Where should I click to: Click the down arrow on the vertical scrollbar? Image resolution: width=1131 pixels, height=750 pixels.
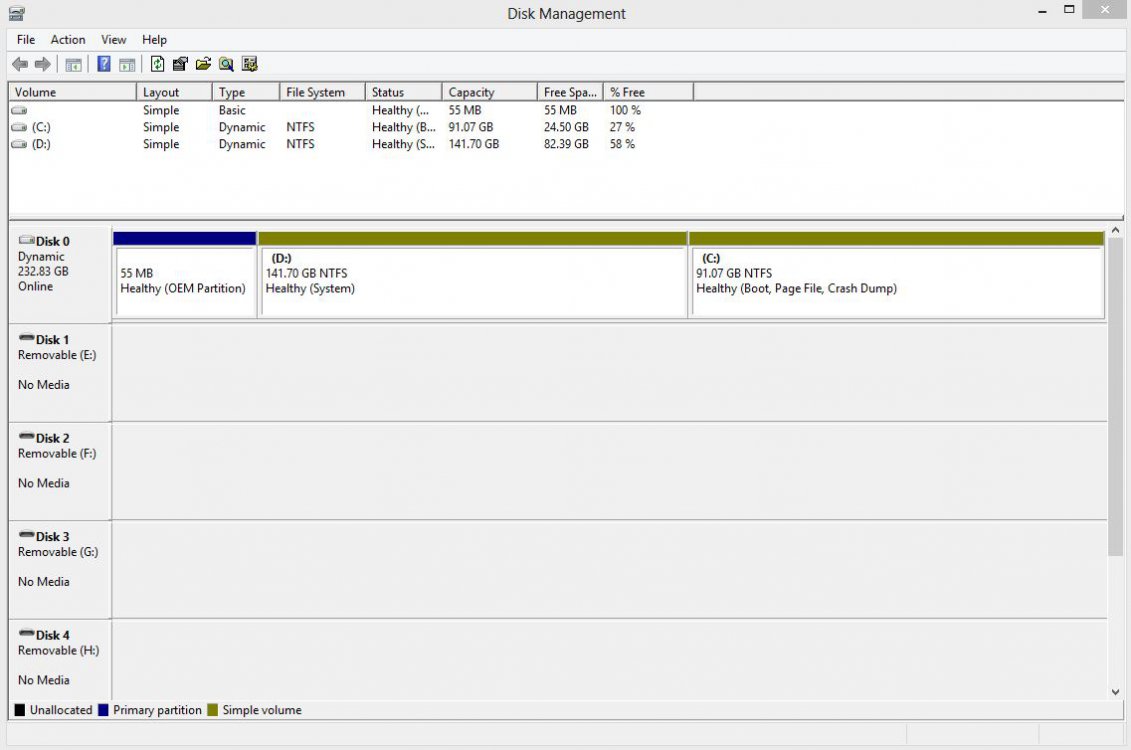point(1116,691)
